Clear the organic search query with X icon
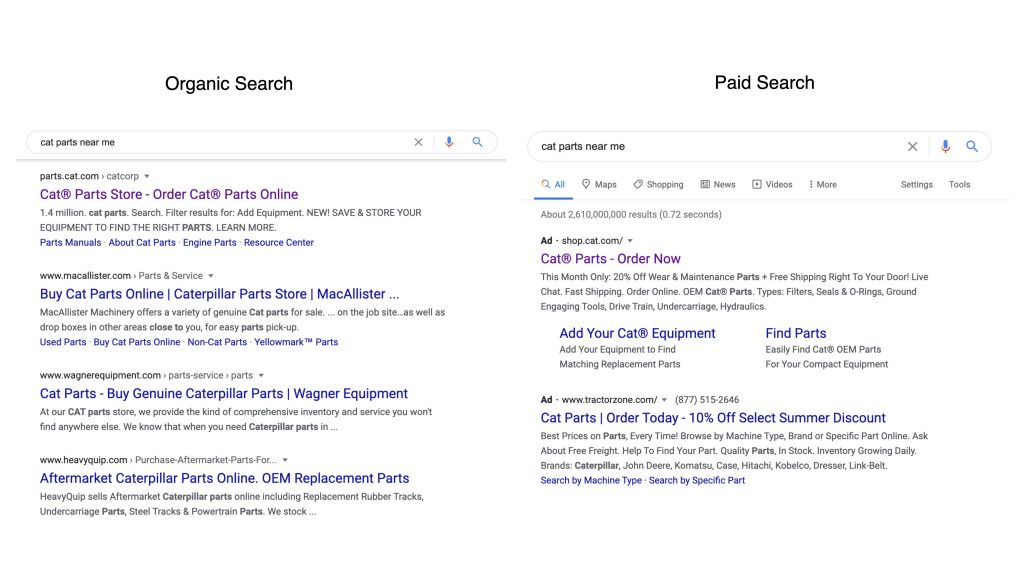 coord(418,142)
